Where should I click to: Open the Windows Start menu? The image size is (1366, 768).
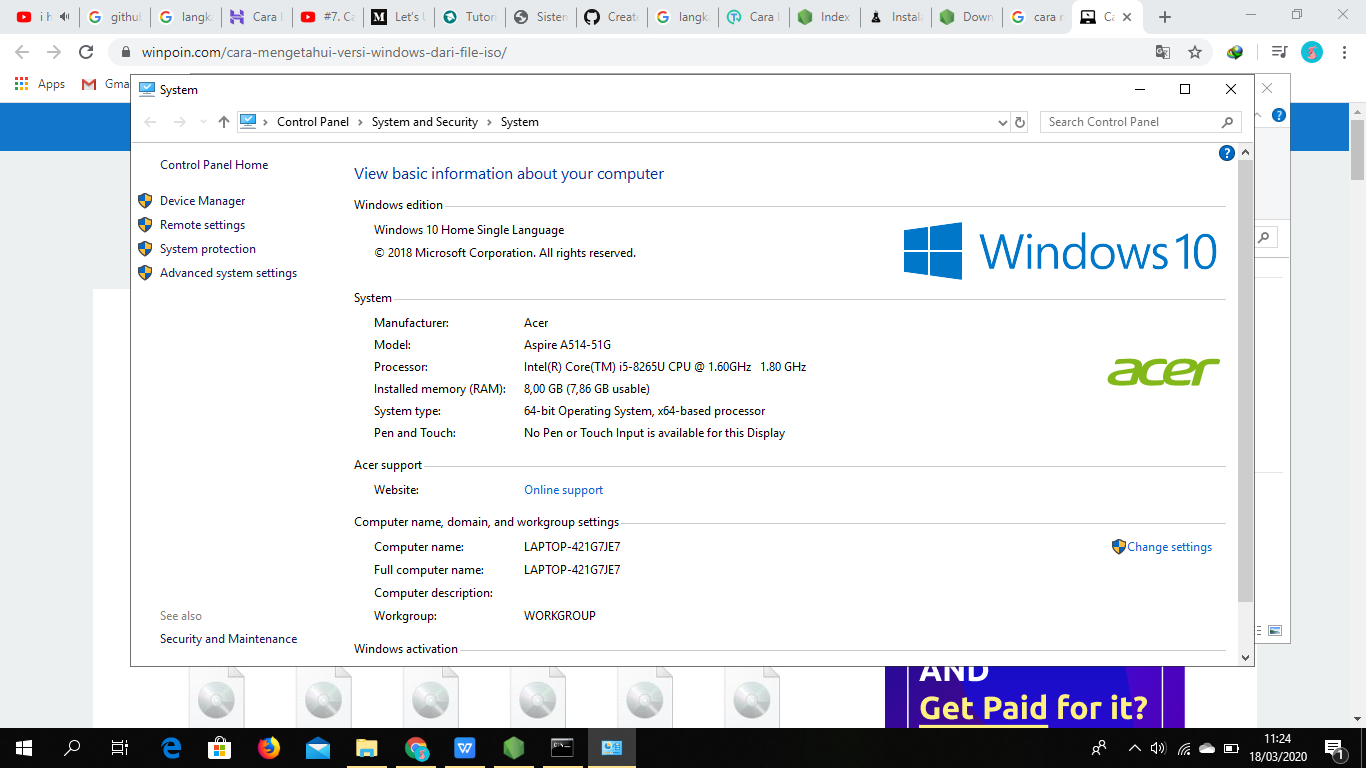click(24, 747)
